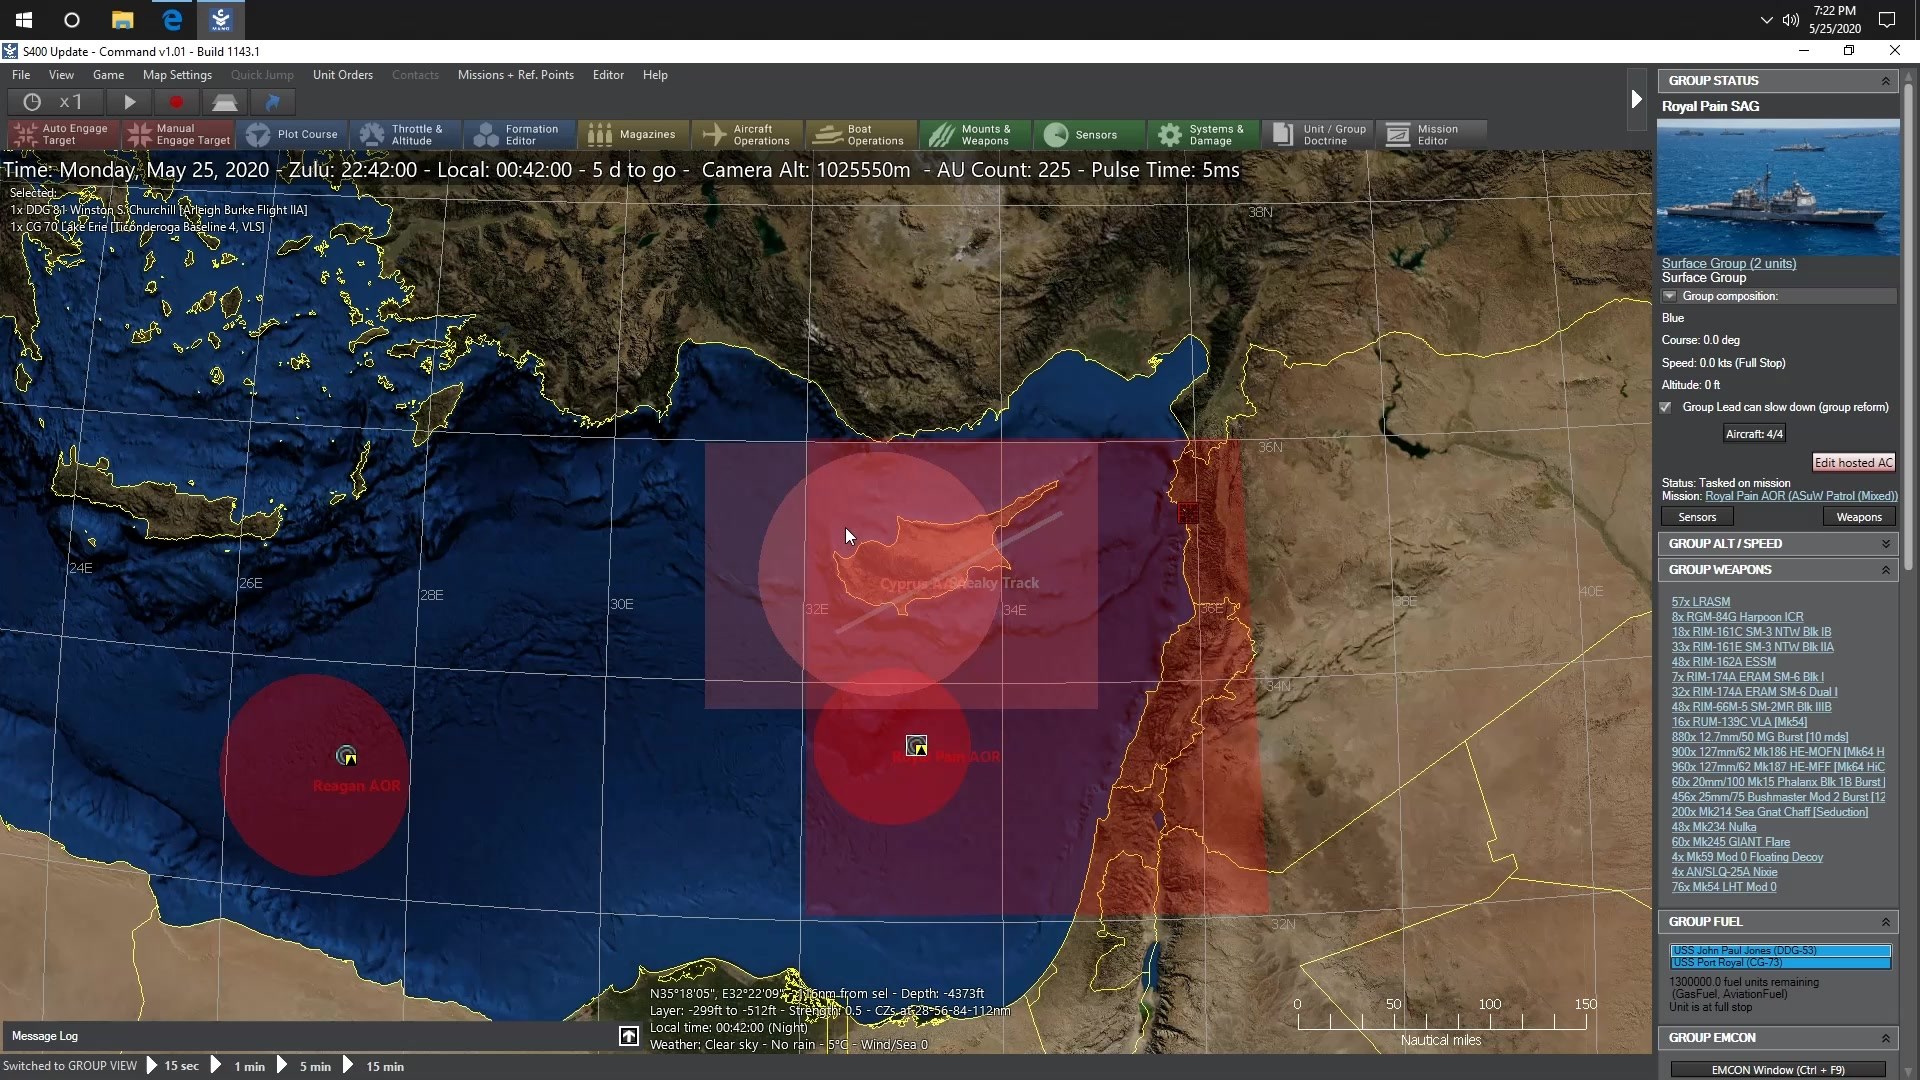Screen dimensions: 1920x1080
Task: Open the Sensors toolbar button
Action: point(1088,134)
